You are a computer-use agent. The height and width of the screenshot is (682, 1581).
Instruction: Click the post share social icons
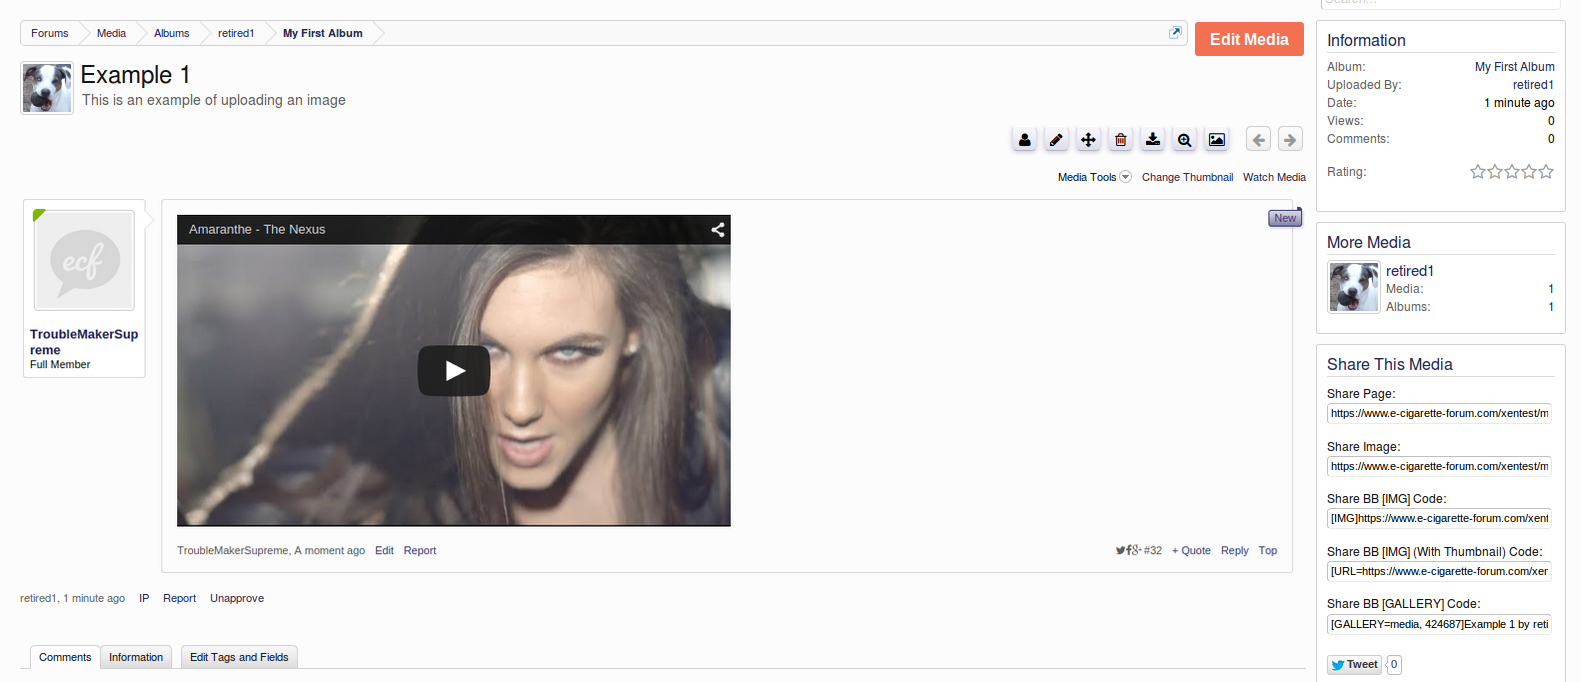point(1128,550)
